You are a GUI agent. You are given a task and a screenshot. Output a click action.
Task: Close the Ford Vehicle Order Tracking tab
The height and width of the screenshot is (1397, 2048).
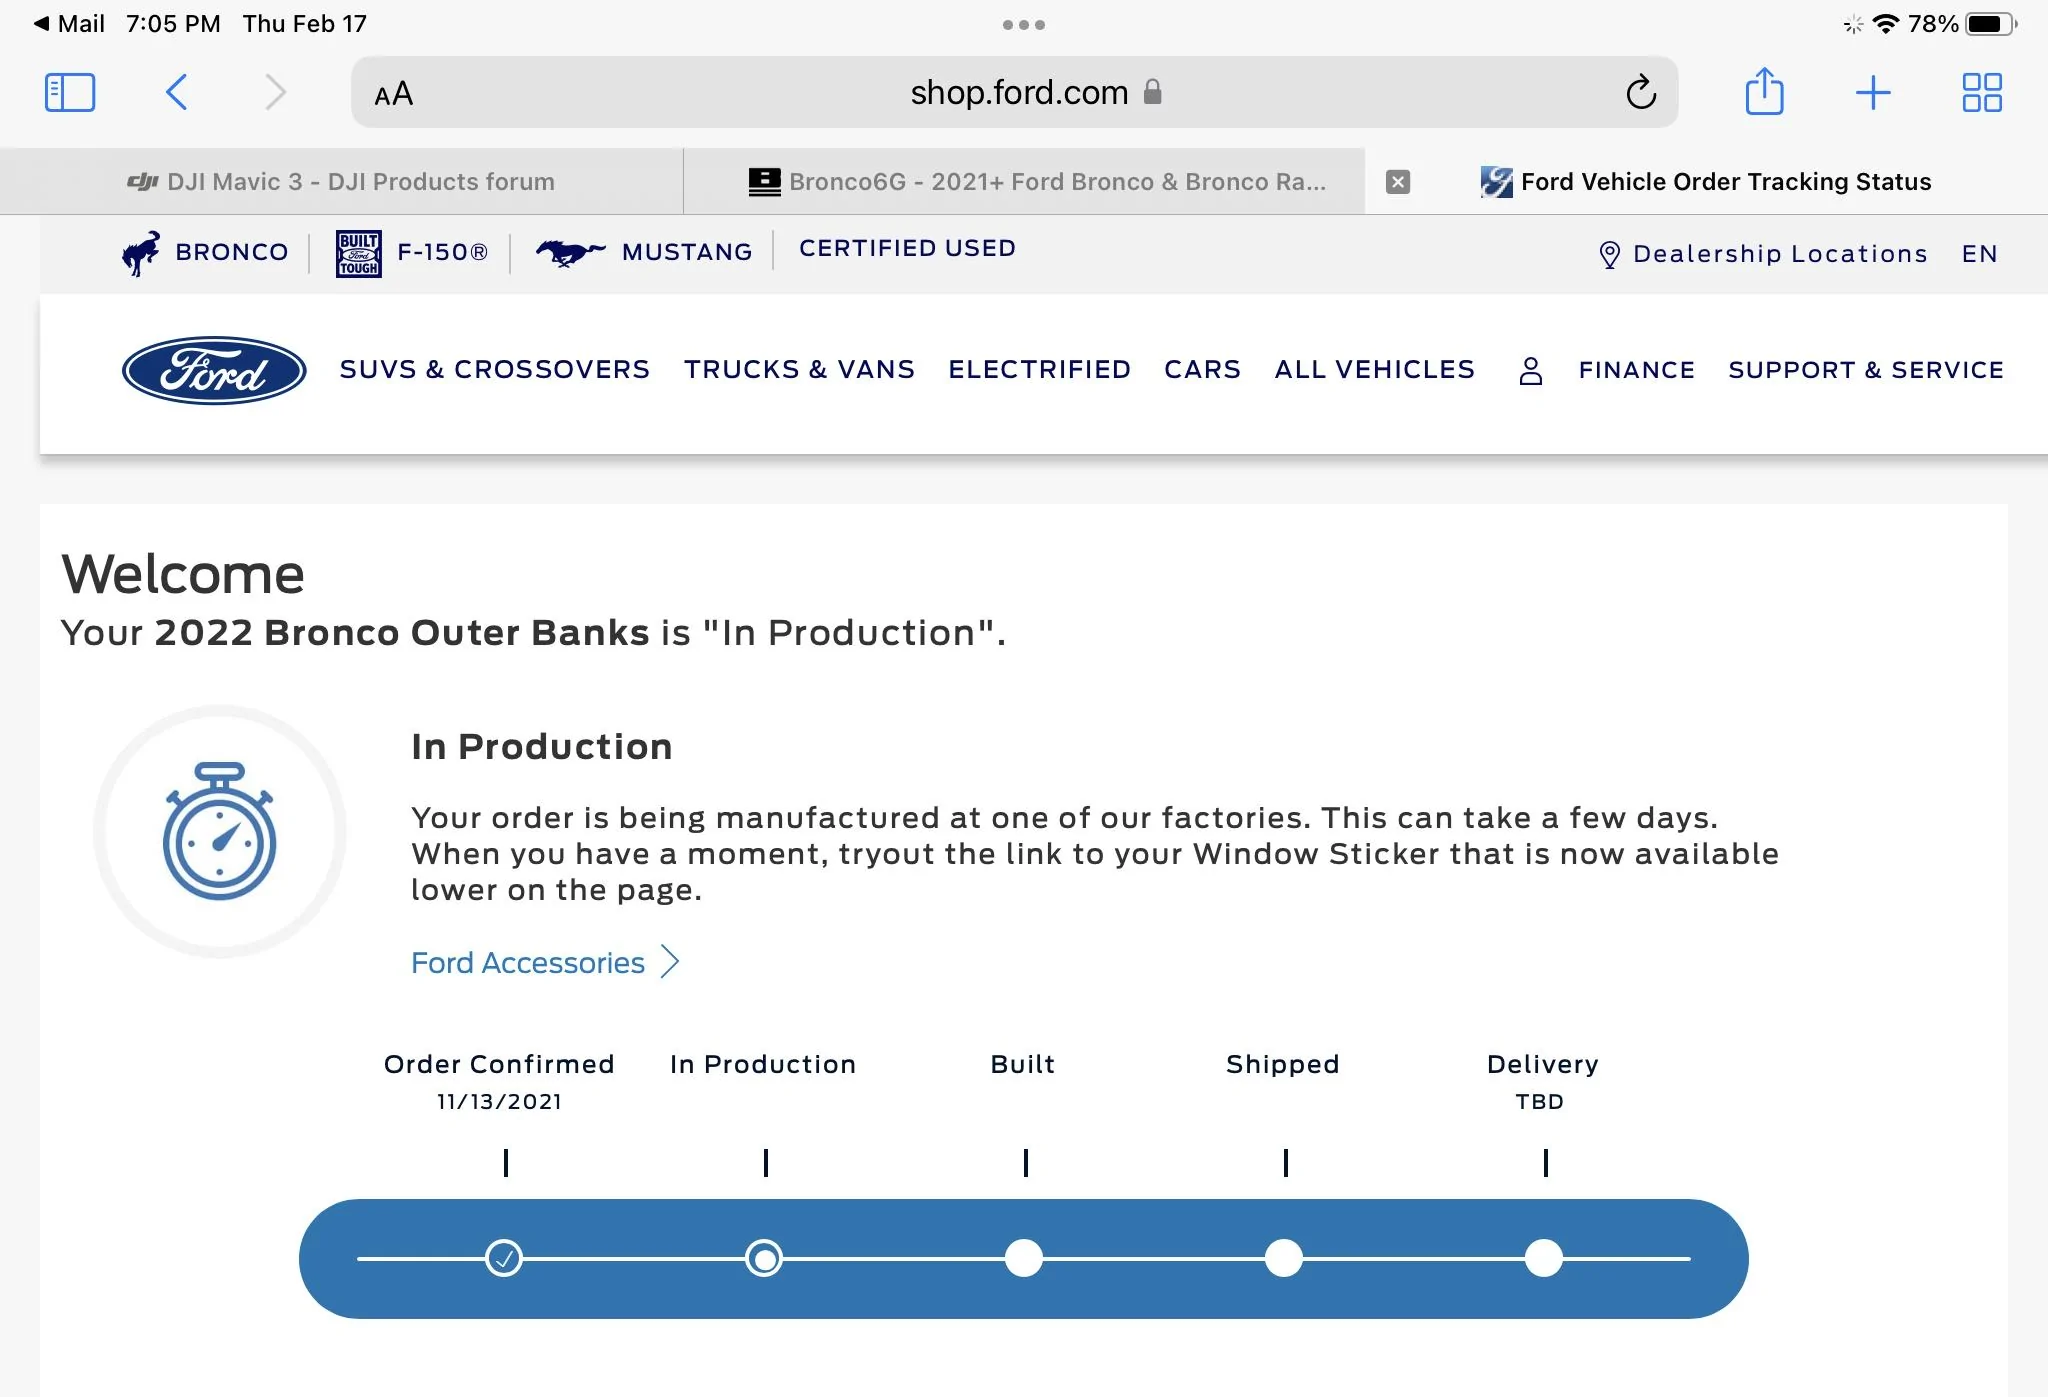click(x=1398, y=182)
